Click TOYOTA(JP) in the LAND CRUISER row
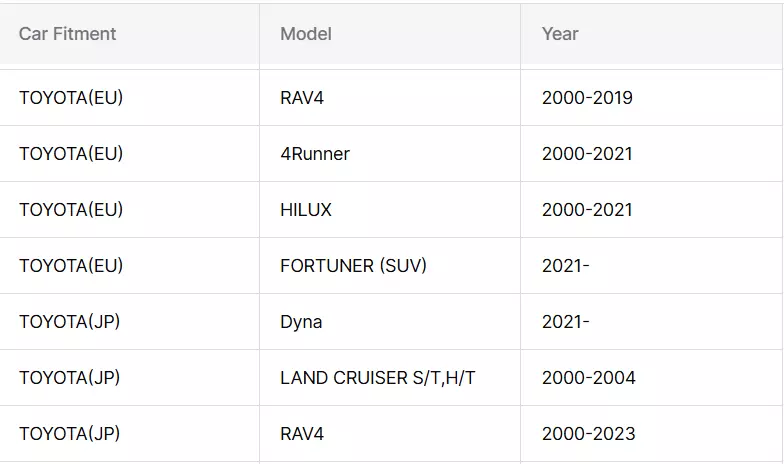 tap(69, 378)
